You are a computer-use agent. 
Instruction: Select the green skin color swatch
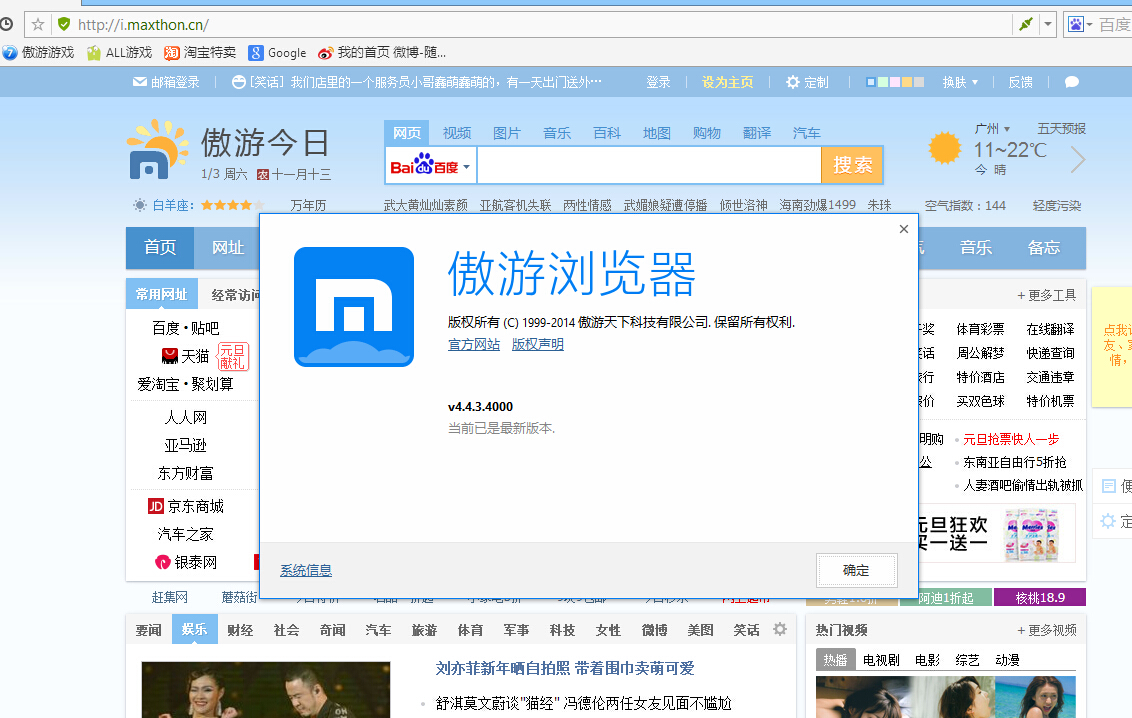(883, 82)
